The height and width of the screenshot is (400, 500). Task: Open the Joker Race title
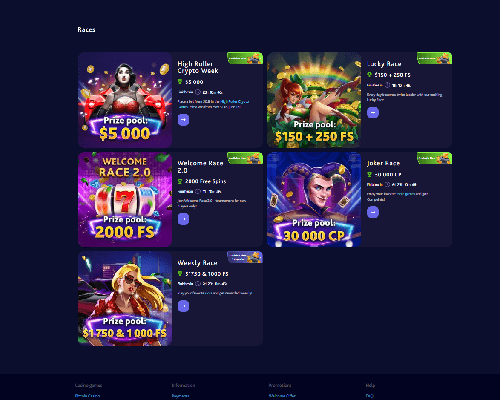383,163
